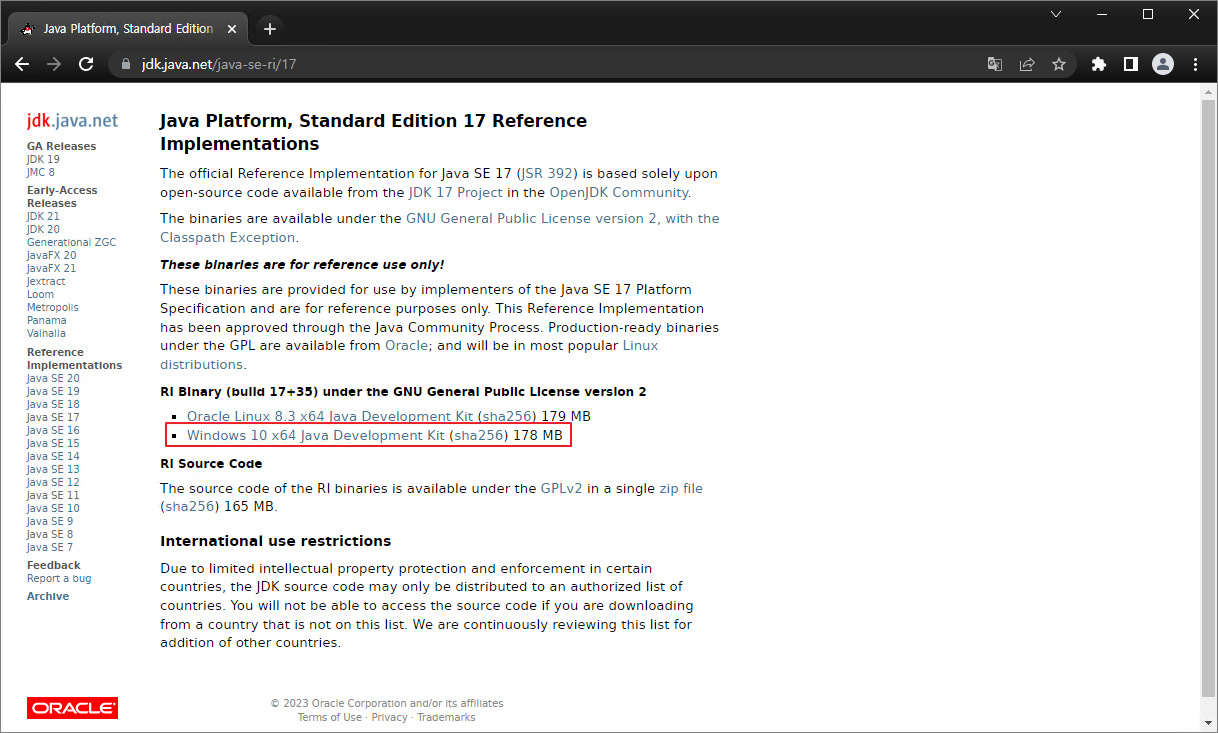Image resolution: width=1218 pixels, height=733 pixels.
Task: Open Java SE 20 reference implementation
Action: pyautogui.click(x=53, y=378)
